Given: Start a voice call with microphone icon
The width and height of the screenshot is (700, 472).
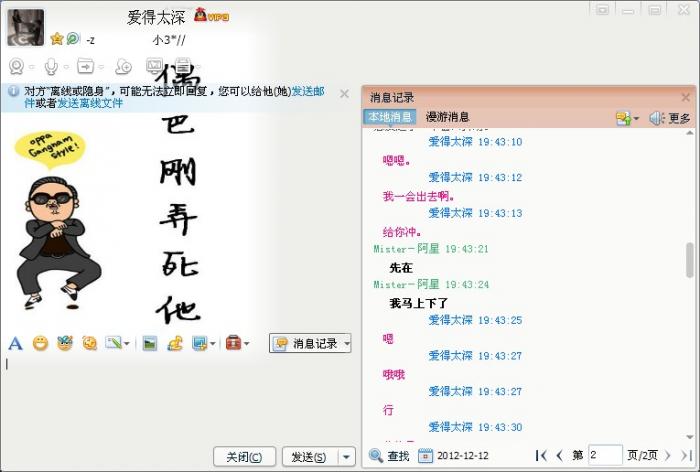Looking at the screenshot, I should (51, 67).
